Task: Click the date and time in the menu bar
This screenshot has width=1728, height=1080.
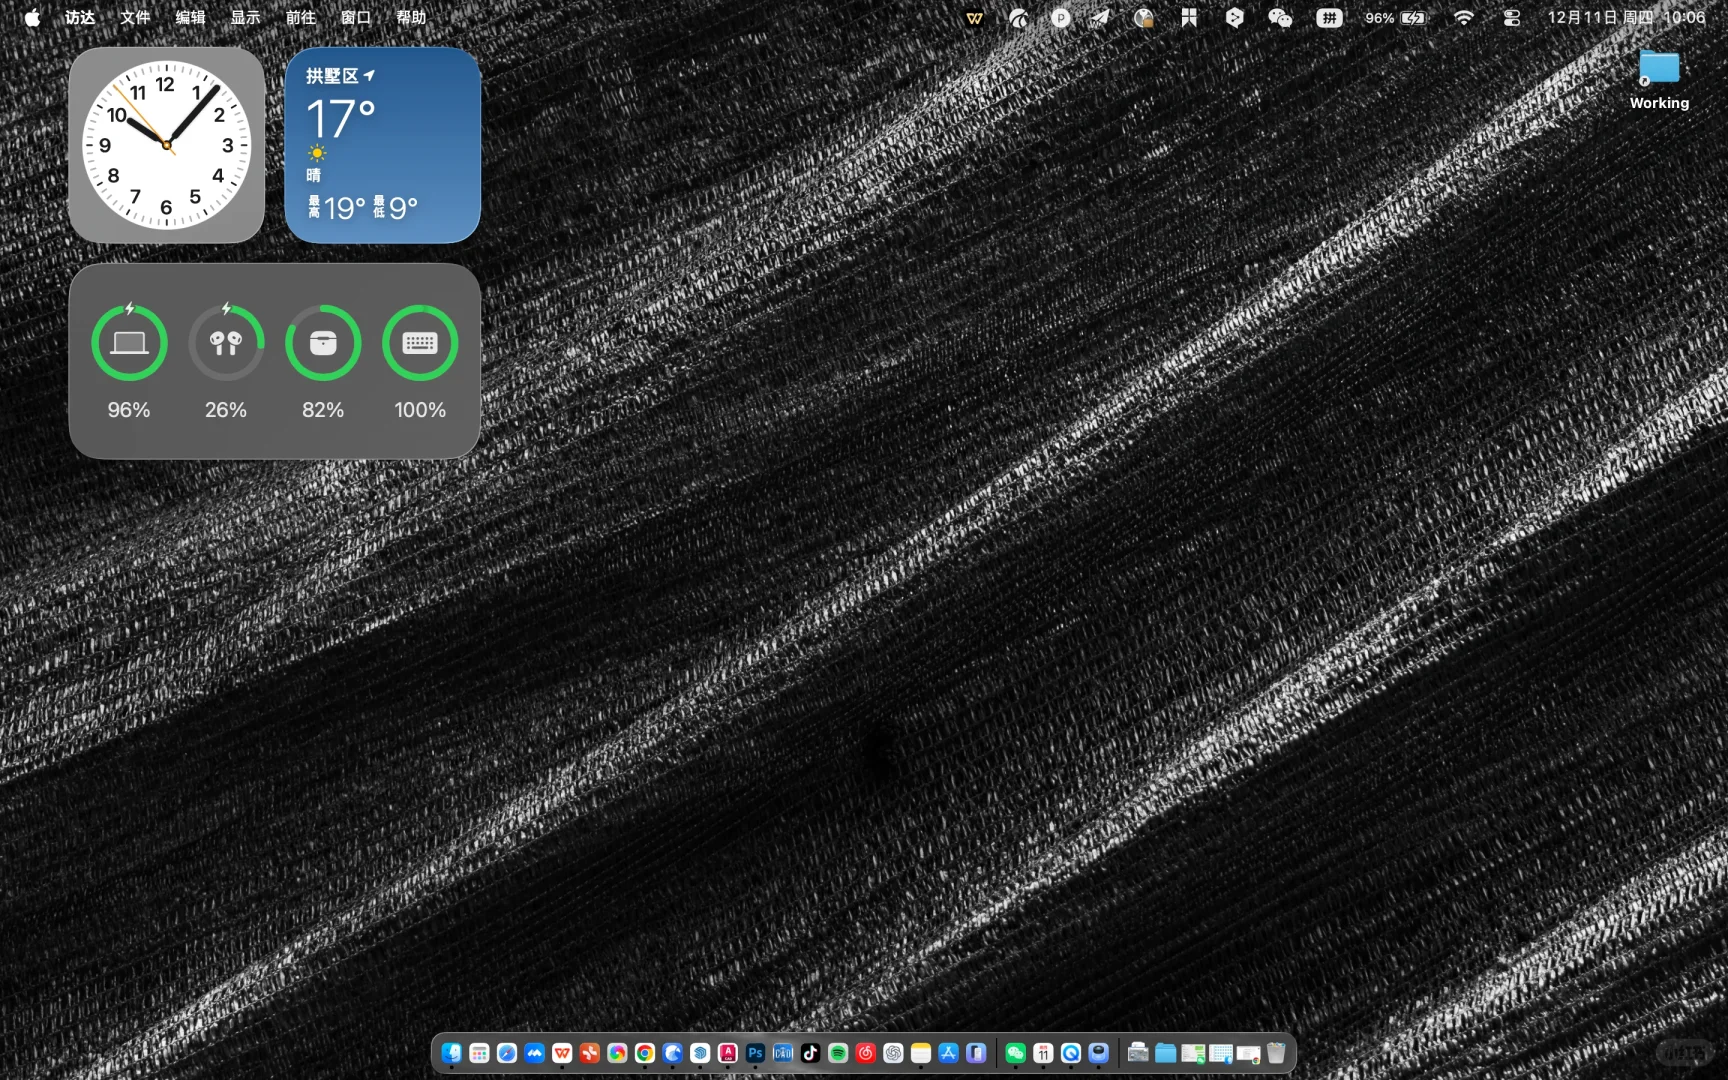Action: 1627,18
